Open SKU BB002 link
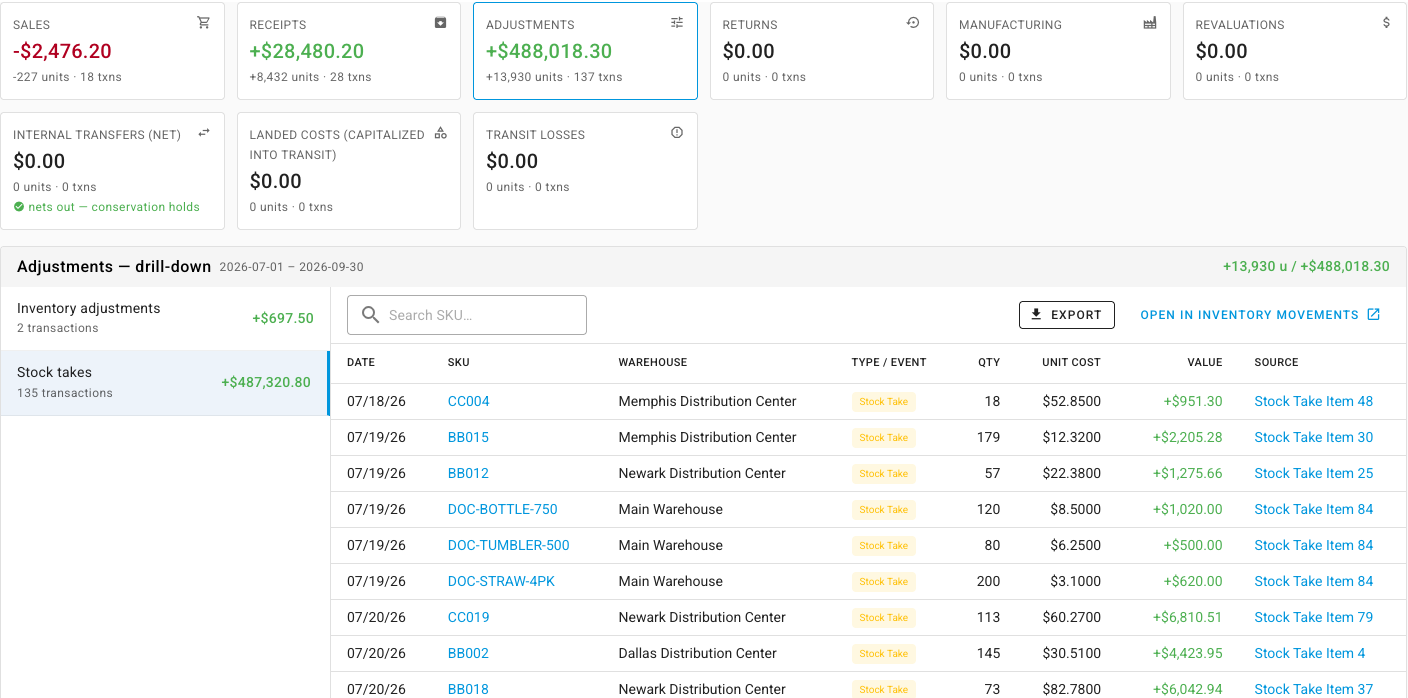Screen dimensions: 1408x698 click(x=468, y=653)
